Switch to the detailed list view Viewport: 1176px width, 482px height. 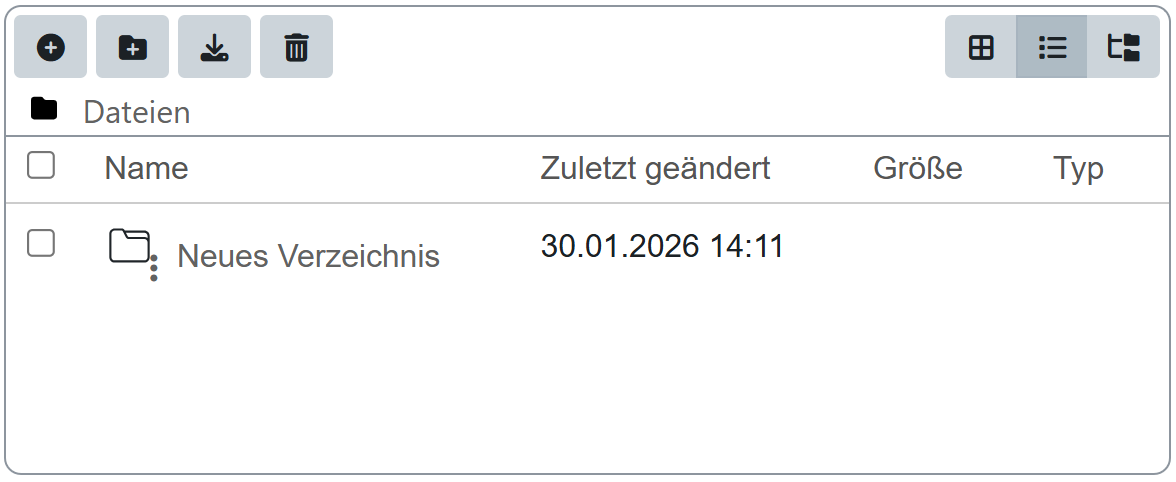click(x=1052, y=47)
